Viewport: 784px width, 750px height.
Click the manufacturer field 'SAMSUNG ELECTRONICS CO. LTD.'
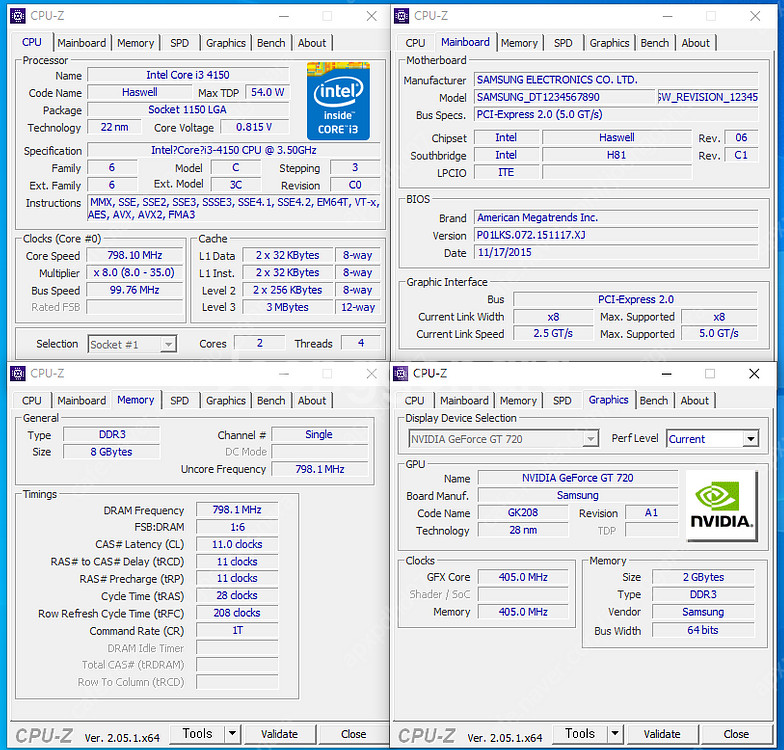tap(616, 80)
